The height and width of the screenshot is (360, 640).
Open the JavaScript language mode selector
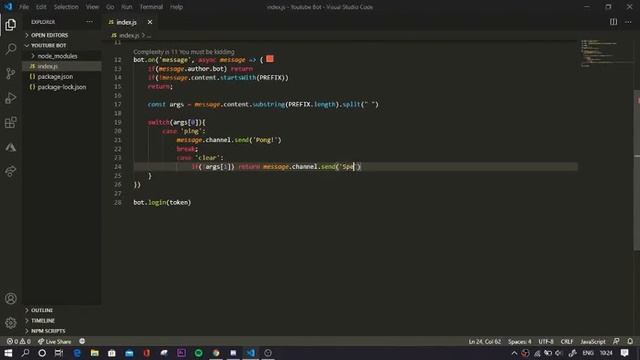point(593,341)
